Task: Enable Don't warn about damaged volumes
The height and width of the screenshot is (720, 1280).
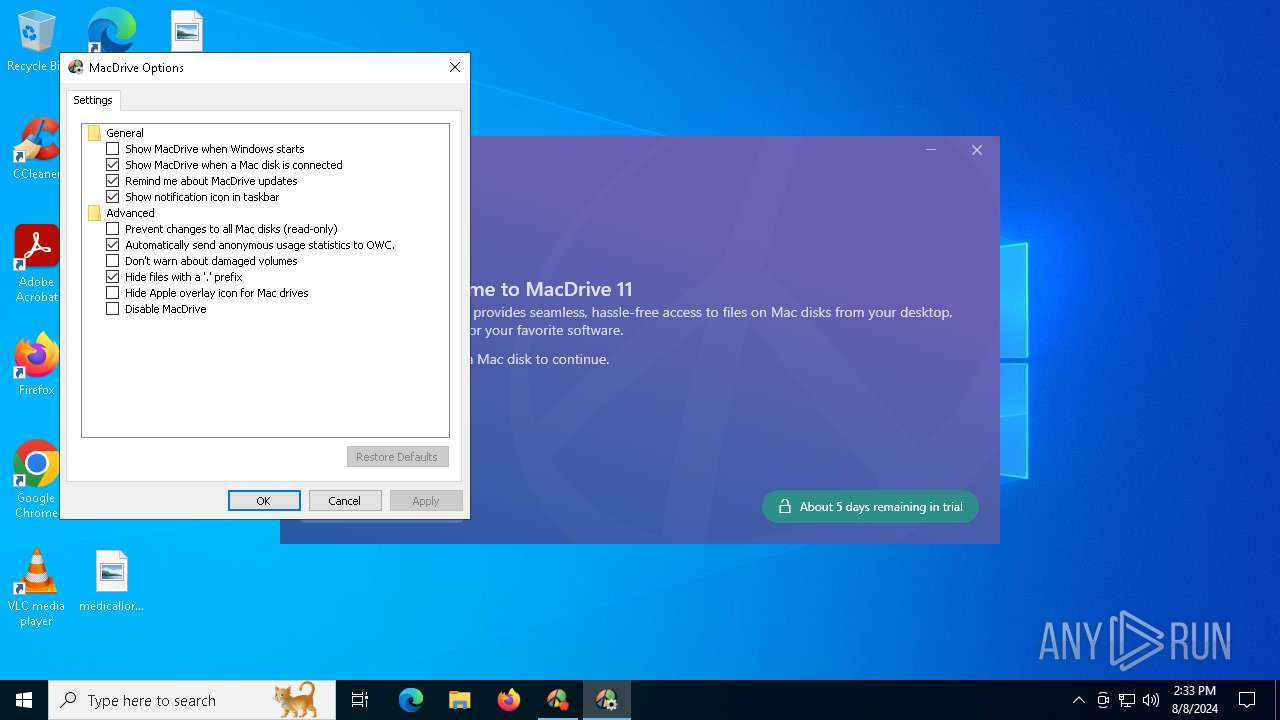Action: 112,261
